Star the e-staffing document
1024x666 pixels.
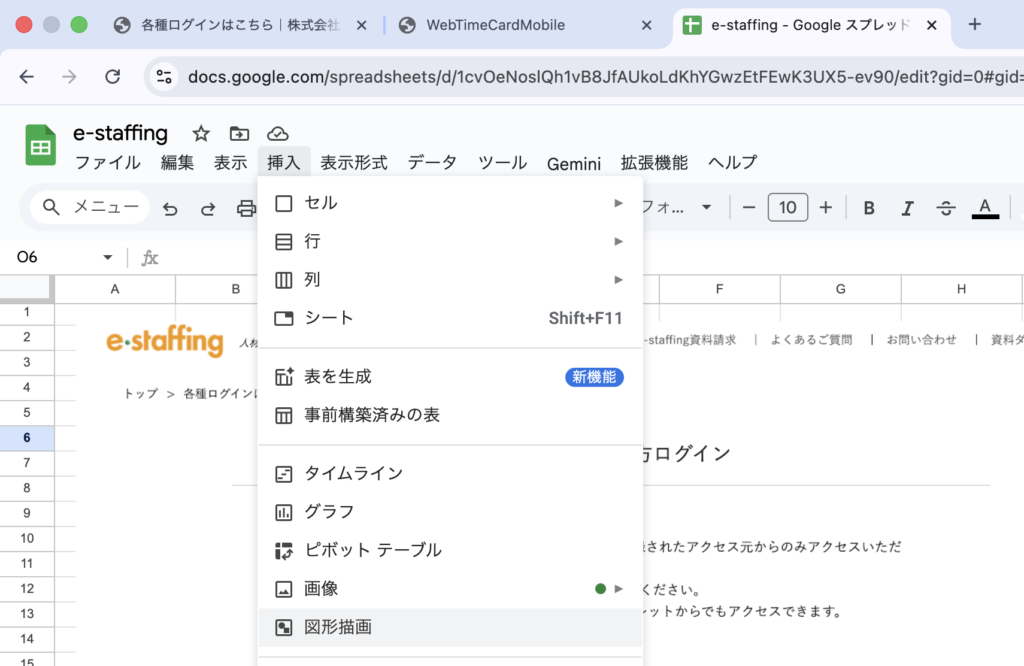pos(201,134)
